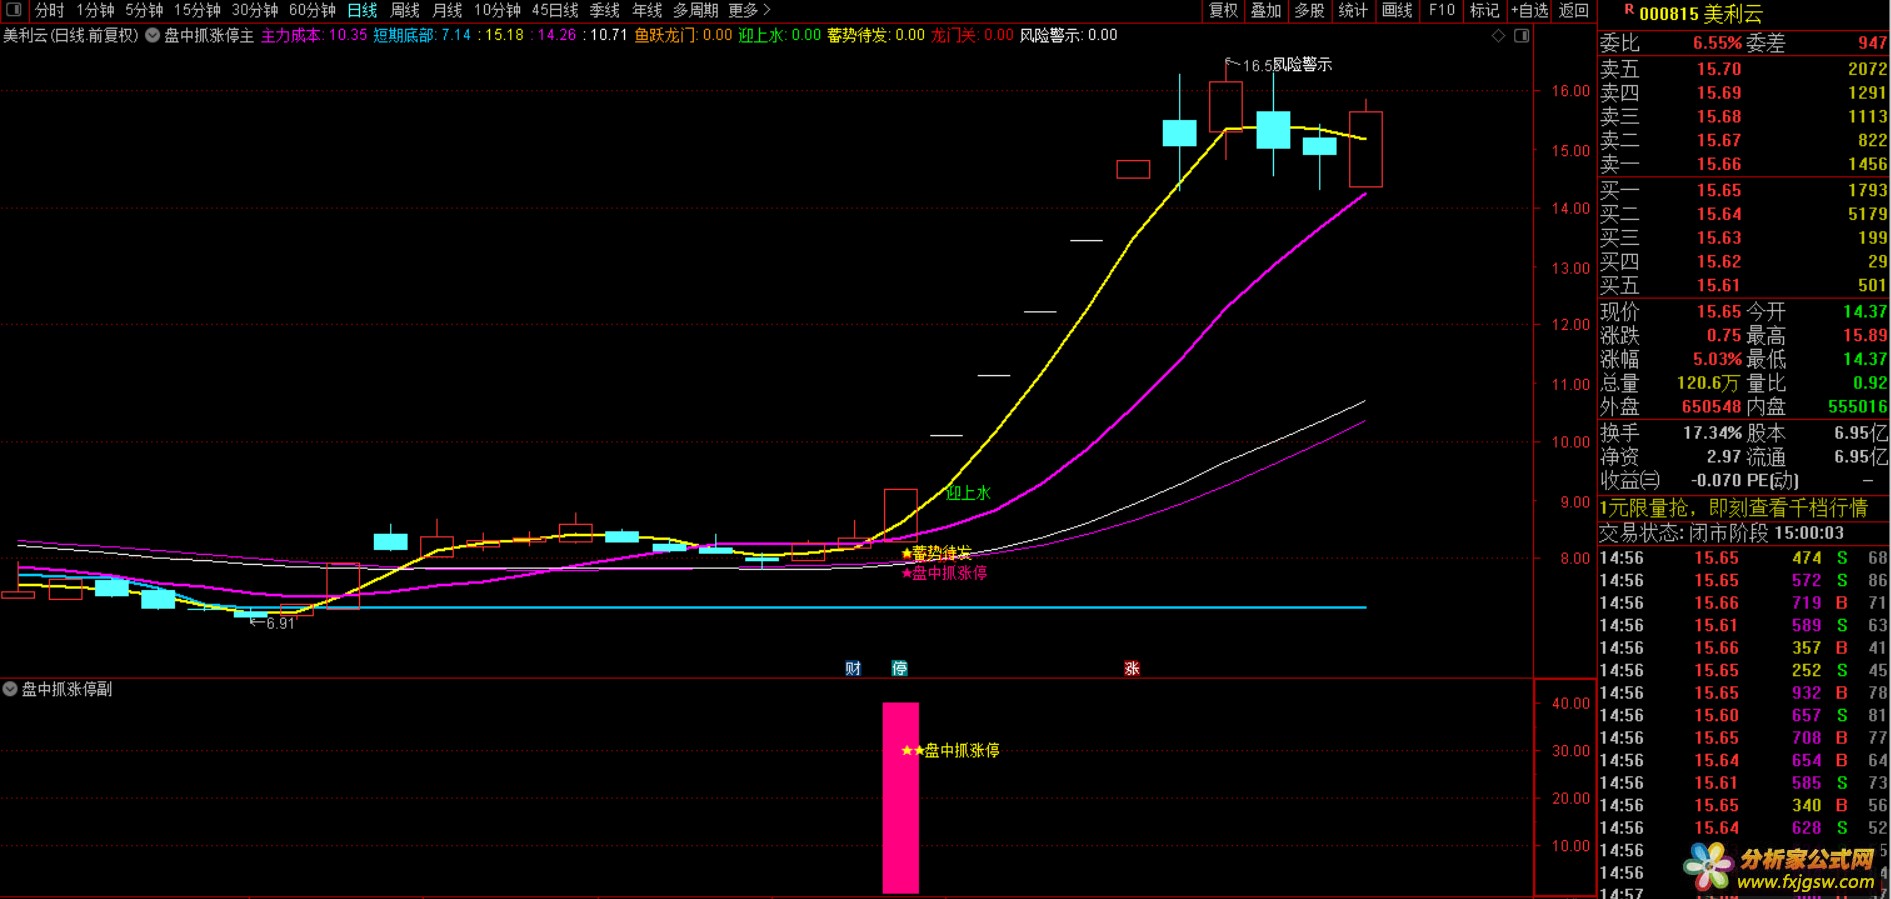Click the 总量 value 120.6万
Viewport: 1891px width, 899px height.
click(x=1708, y=383)
